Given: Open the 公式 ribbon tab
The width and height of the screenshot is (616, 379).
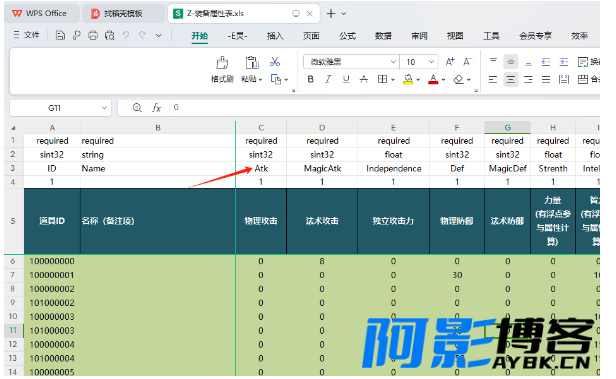Looking at the screenshot, I should (x=347, y=36).
